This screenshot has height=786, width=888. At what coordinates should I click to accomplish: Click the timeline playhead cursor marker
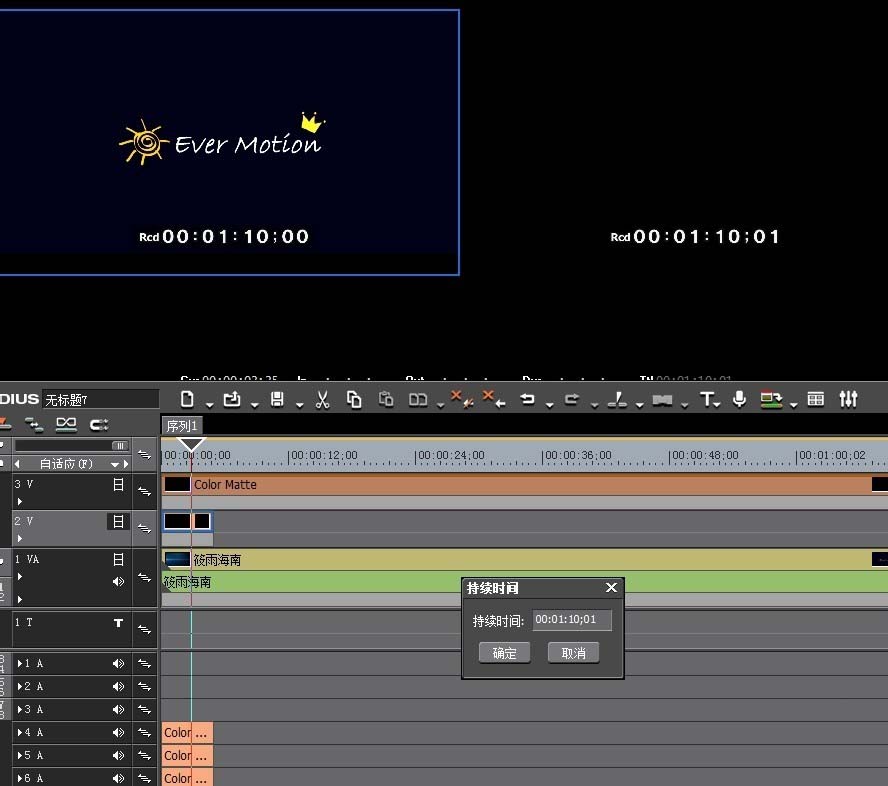[191, 444]
